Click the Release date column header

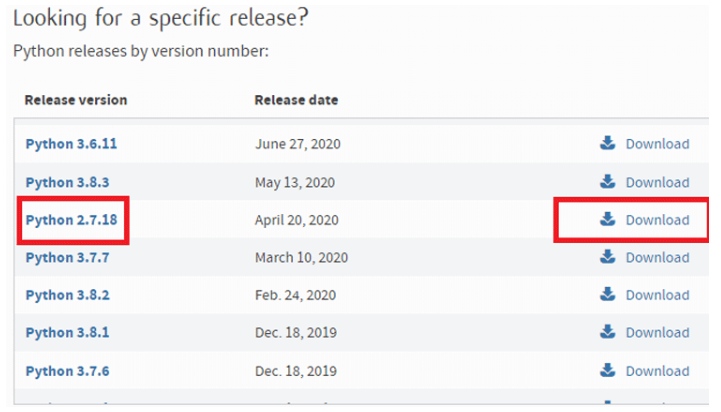(x=296, y=101)
